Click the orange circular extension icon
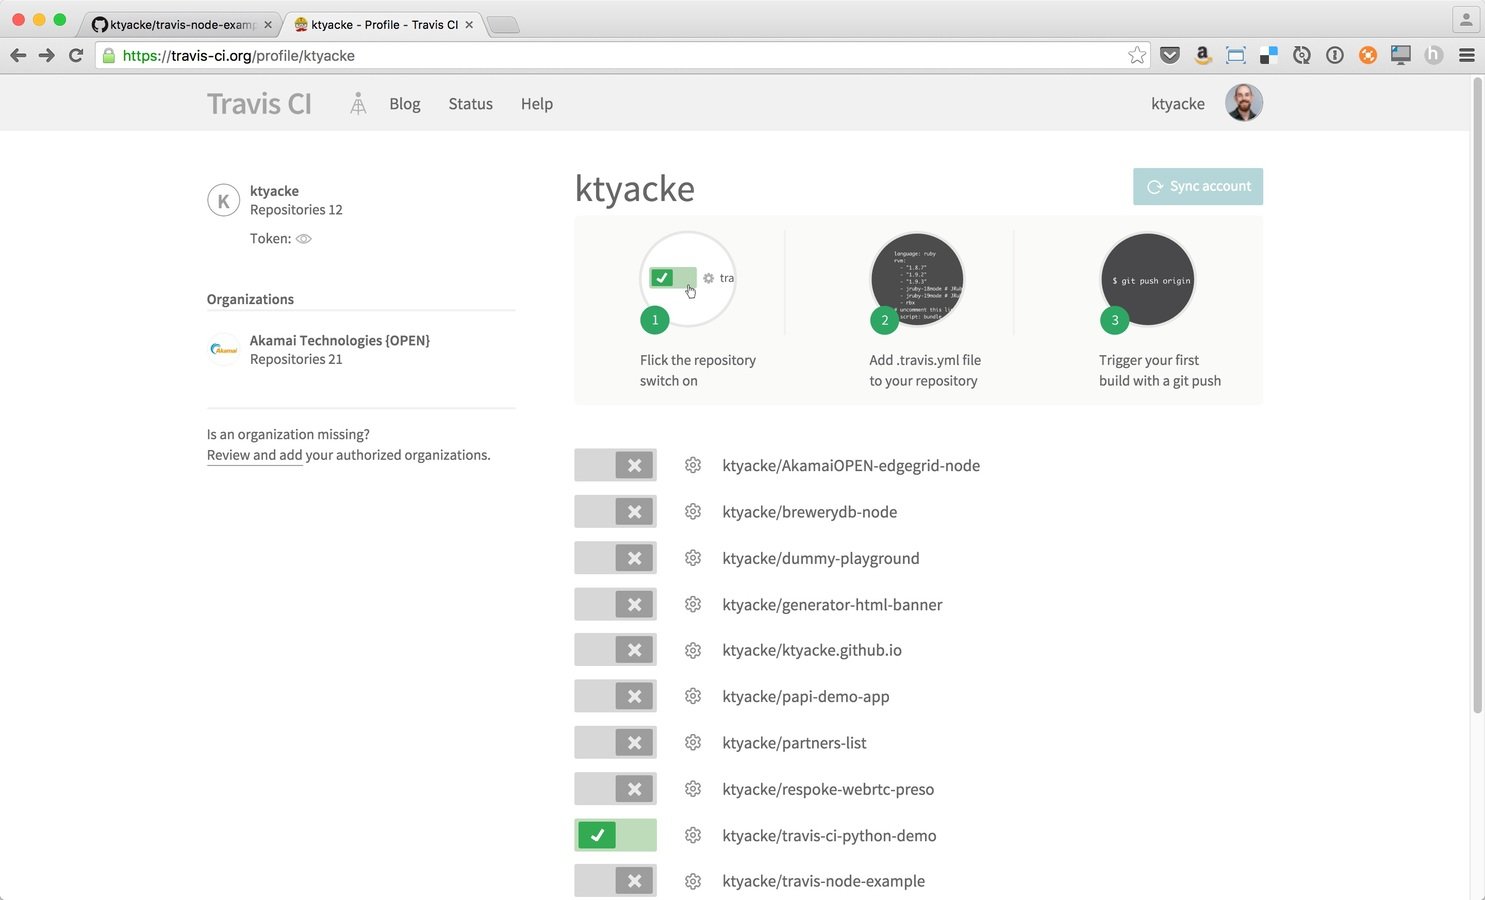This screenshot has height=900, width=1485. (1368, 55)
